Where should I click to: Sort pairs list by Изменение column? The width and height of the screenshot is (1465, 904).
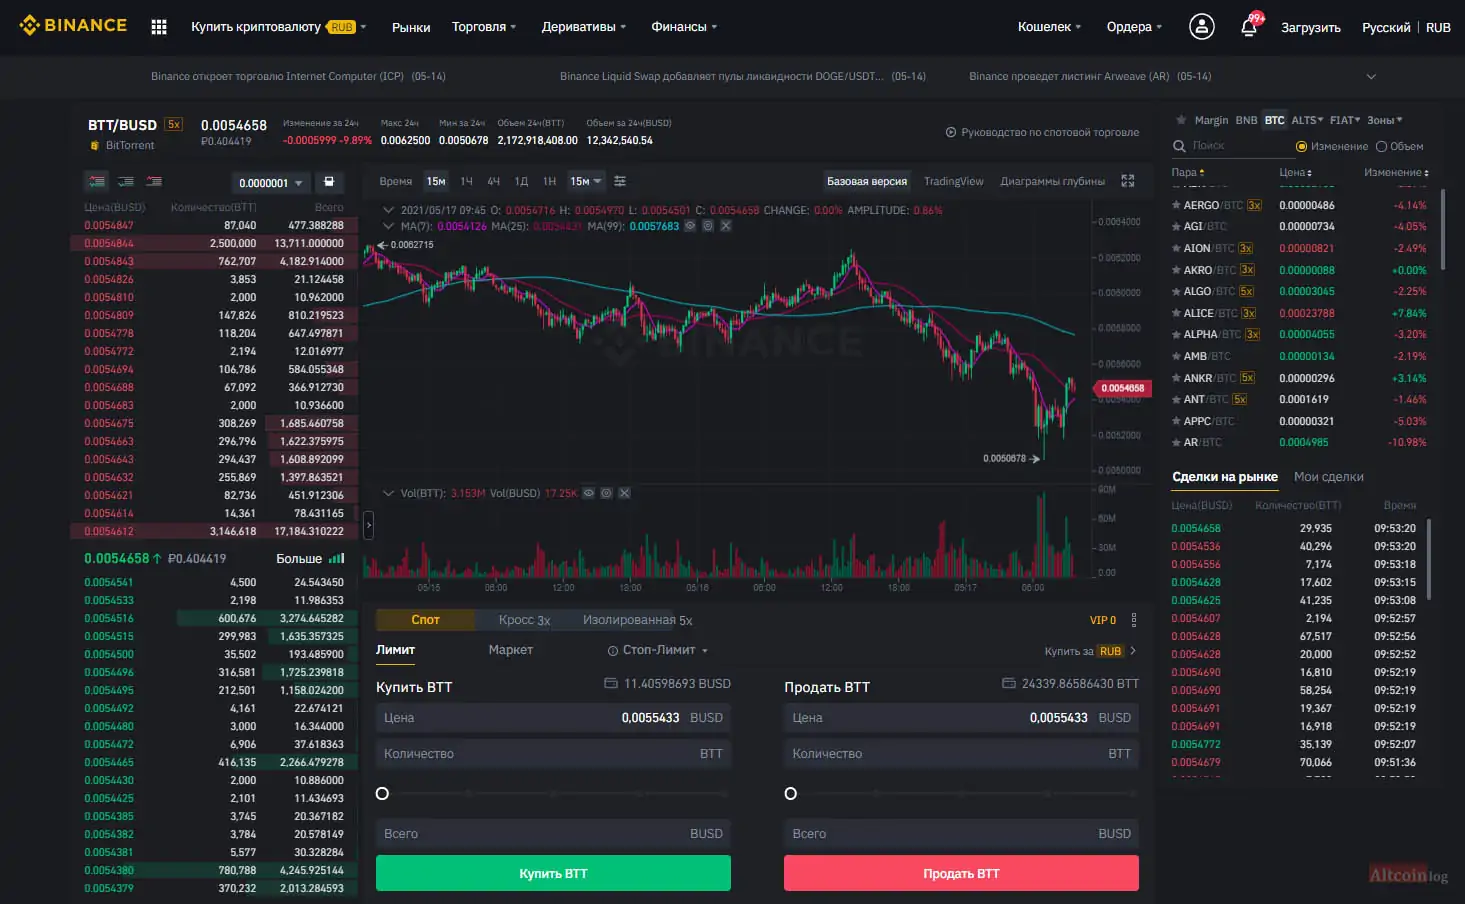point(1396,173)
